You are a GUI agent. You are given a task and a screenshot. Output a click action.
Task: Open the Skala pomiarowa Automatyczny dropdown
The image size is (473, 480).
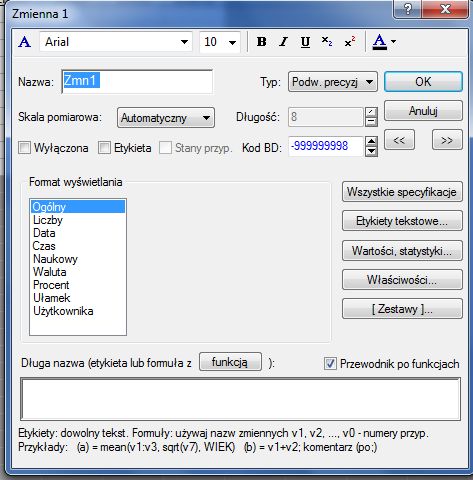point(166,118)
